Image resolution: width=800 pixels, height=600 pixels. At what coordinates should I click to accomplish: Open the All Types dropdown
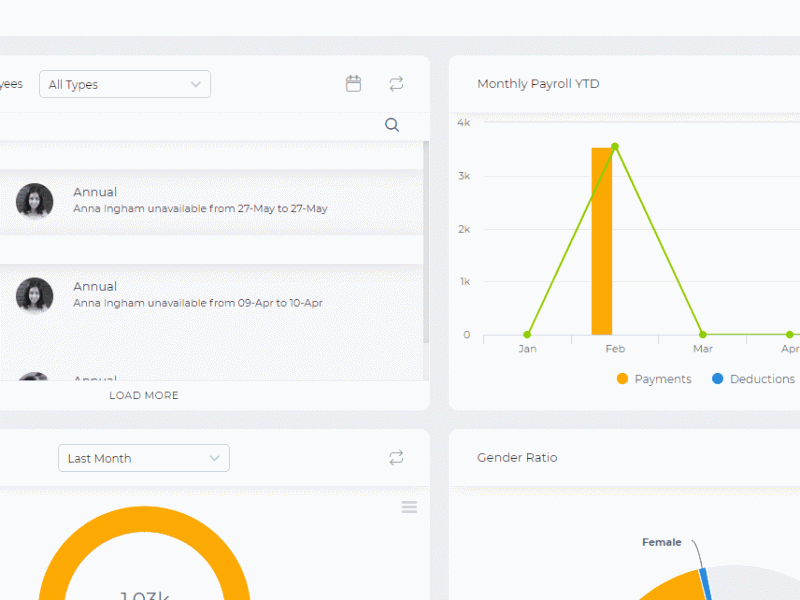125,84
